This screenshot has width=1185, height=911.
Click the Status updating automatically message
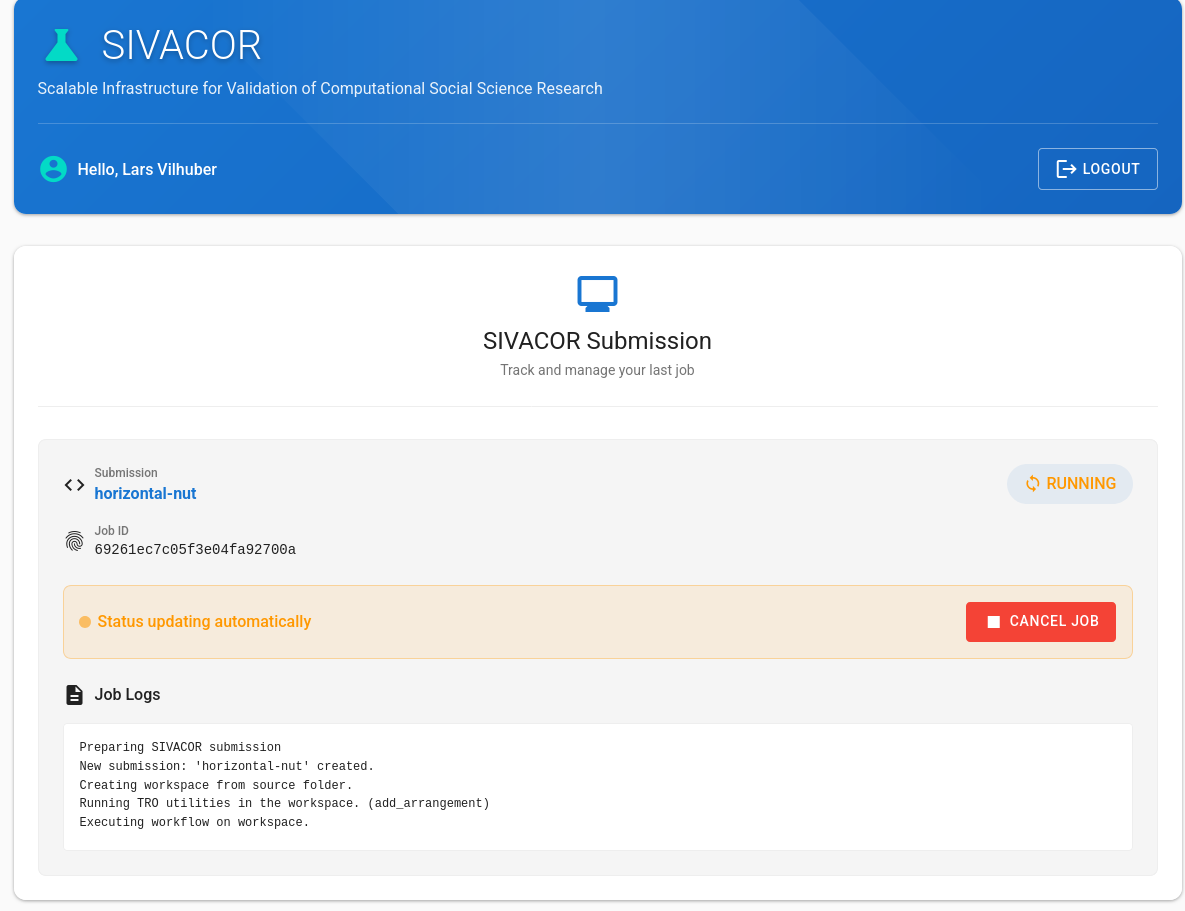coord(204,622)
